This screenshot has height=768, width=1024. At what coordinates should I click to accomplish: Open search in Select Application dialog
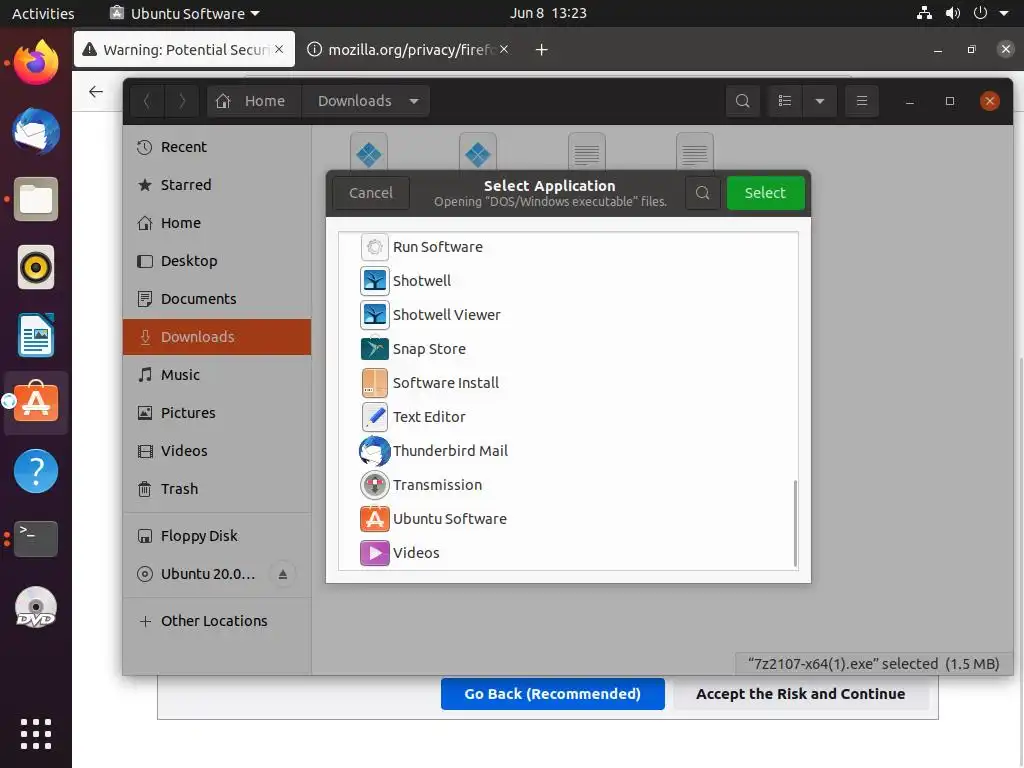tap(703, 193)
